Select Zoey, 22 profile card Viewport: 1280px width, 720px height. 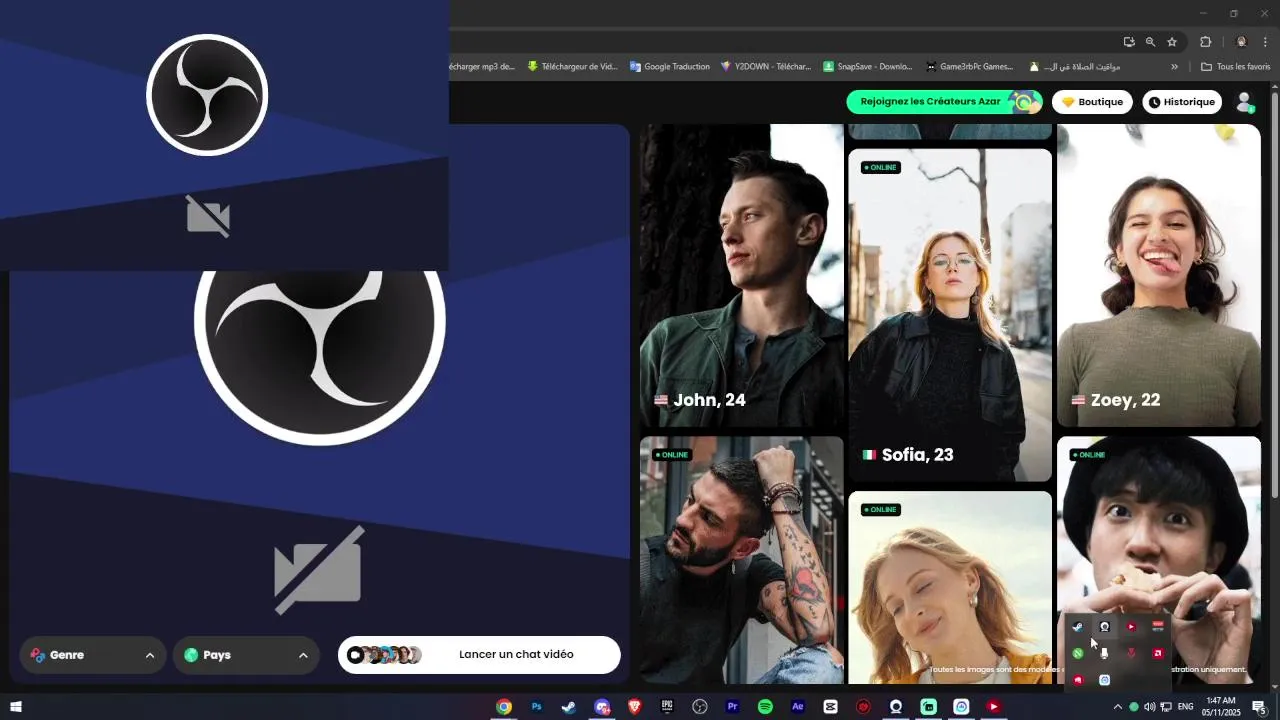coord(1159,276)
